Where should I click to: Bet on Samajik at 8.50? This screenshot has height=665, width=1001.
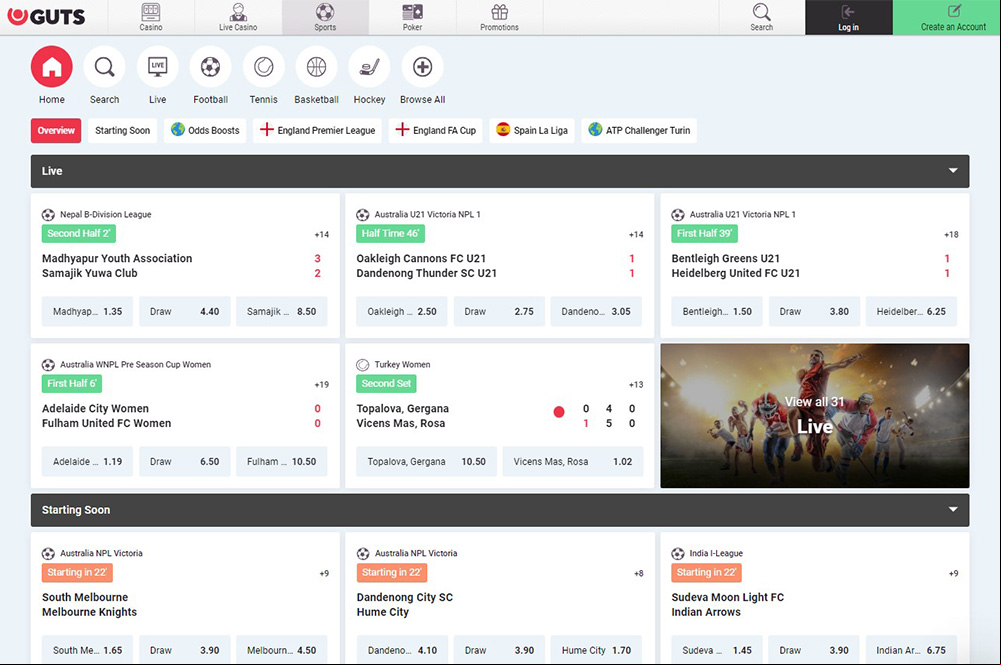click(282, 311)
